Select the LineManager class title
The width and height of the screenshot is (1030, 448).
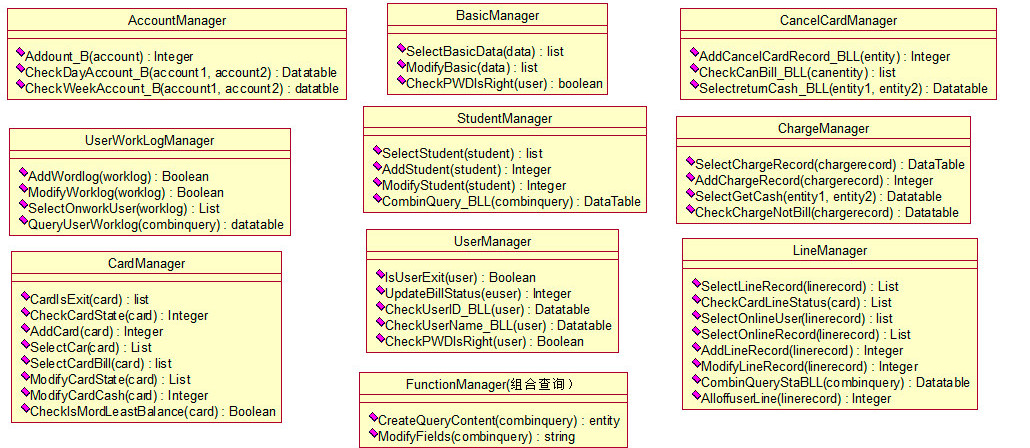click(x=830, y=250)
